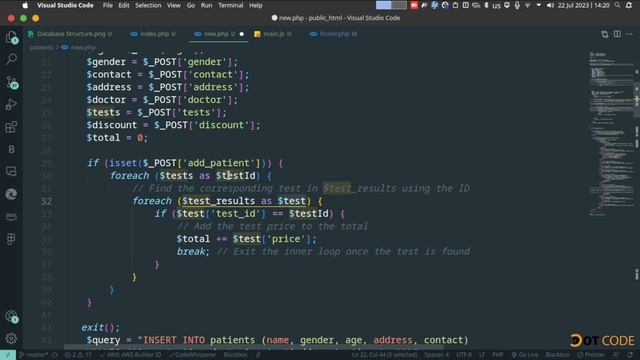This screenshot has height=360, width=640.
Task: Click the unsaved dot on new.php tab
Action: [242, 34]
